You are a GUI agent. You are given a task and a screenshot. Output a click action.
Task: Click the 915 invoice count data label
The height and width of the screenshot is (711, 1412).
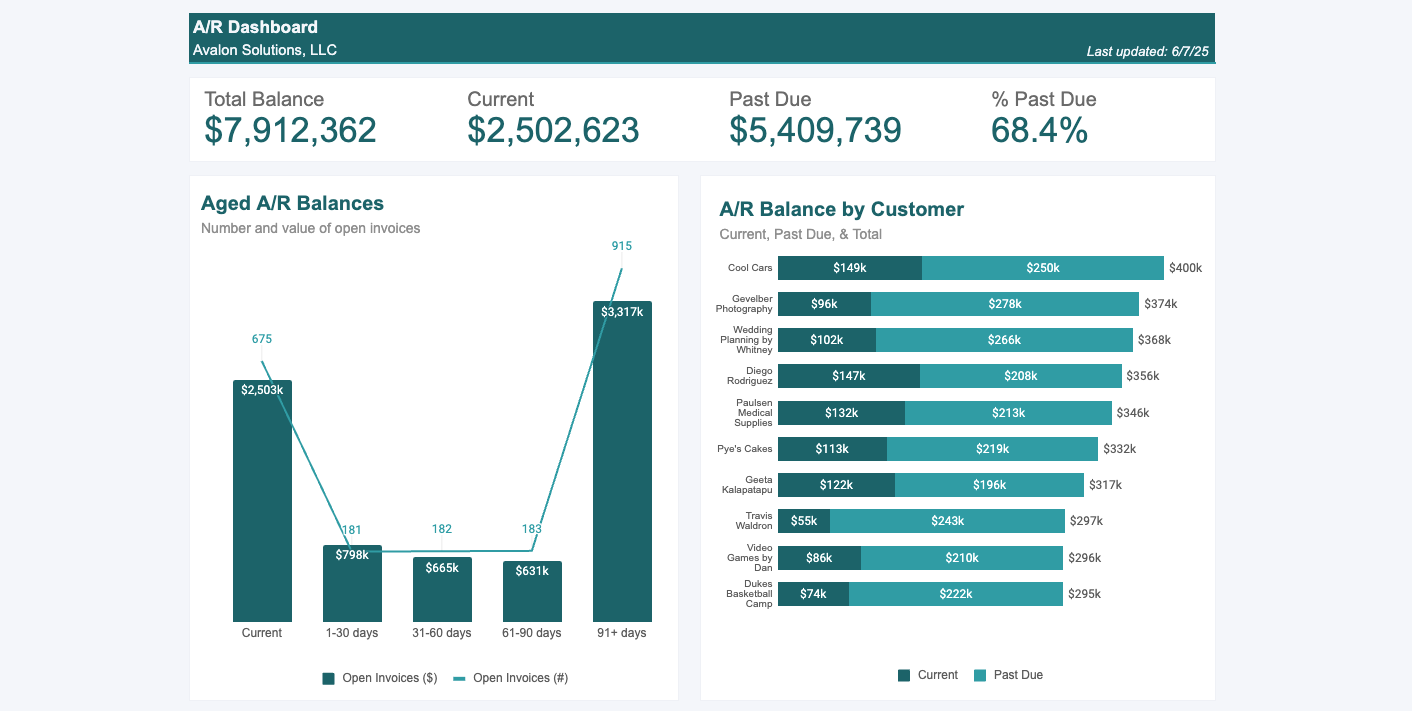(x=622, y=246)
